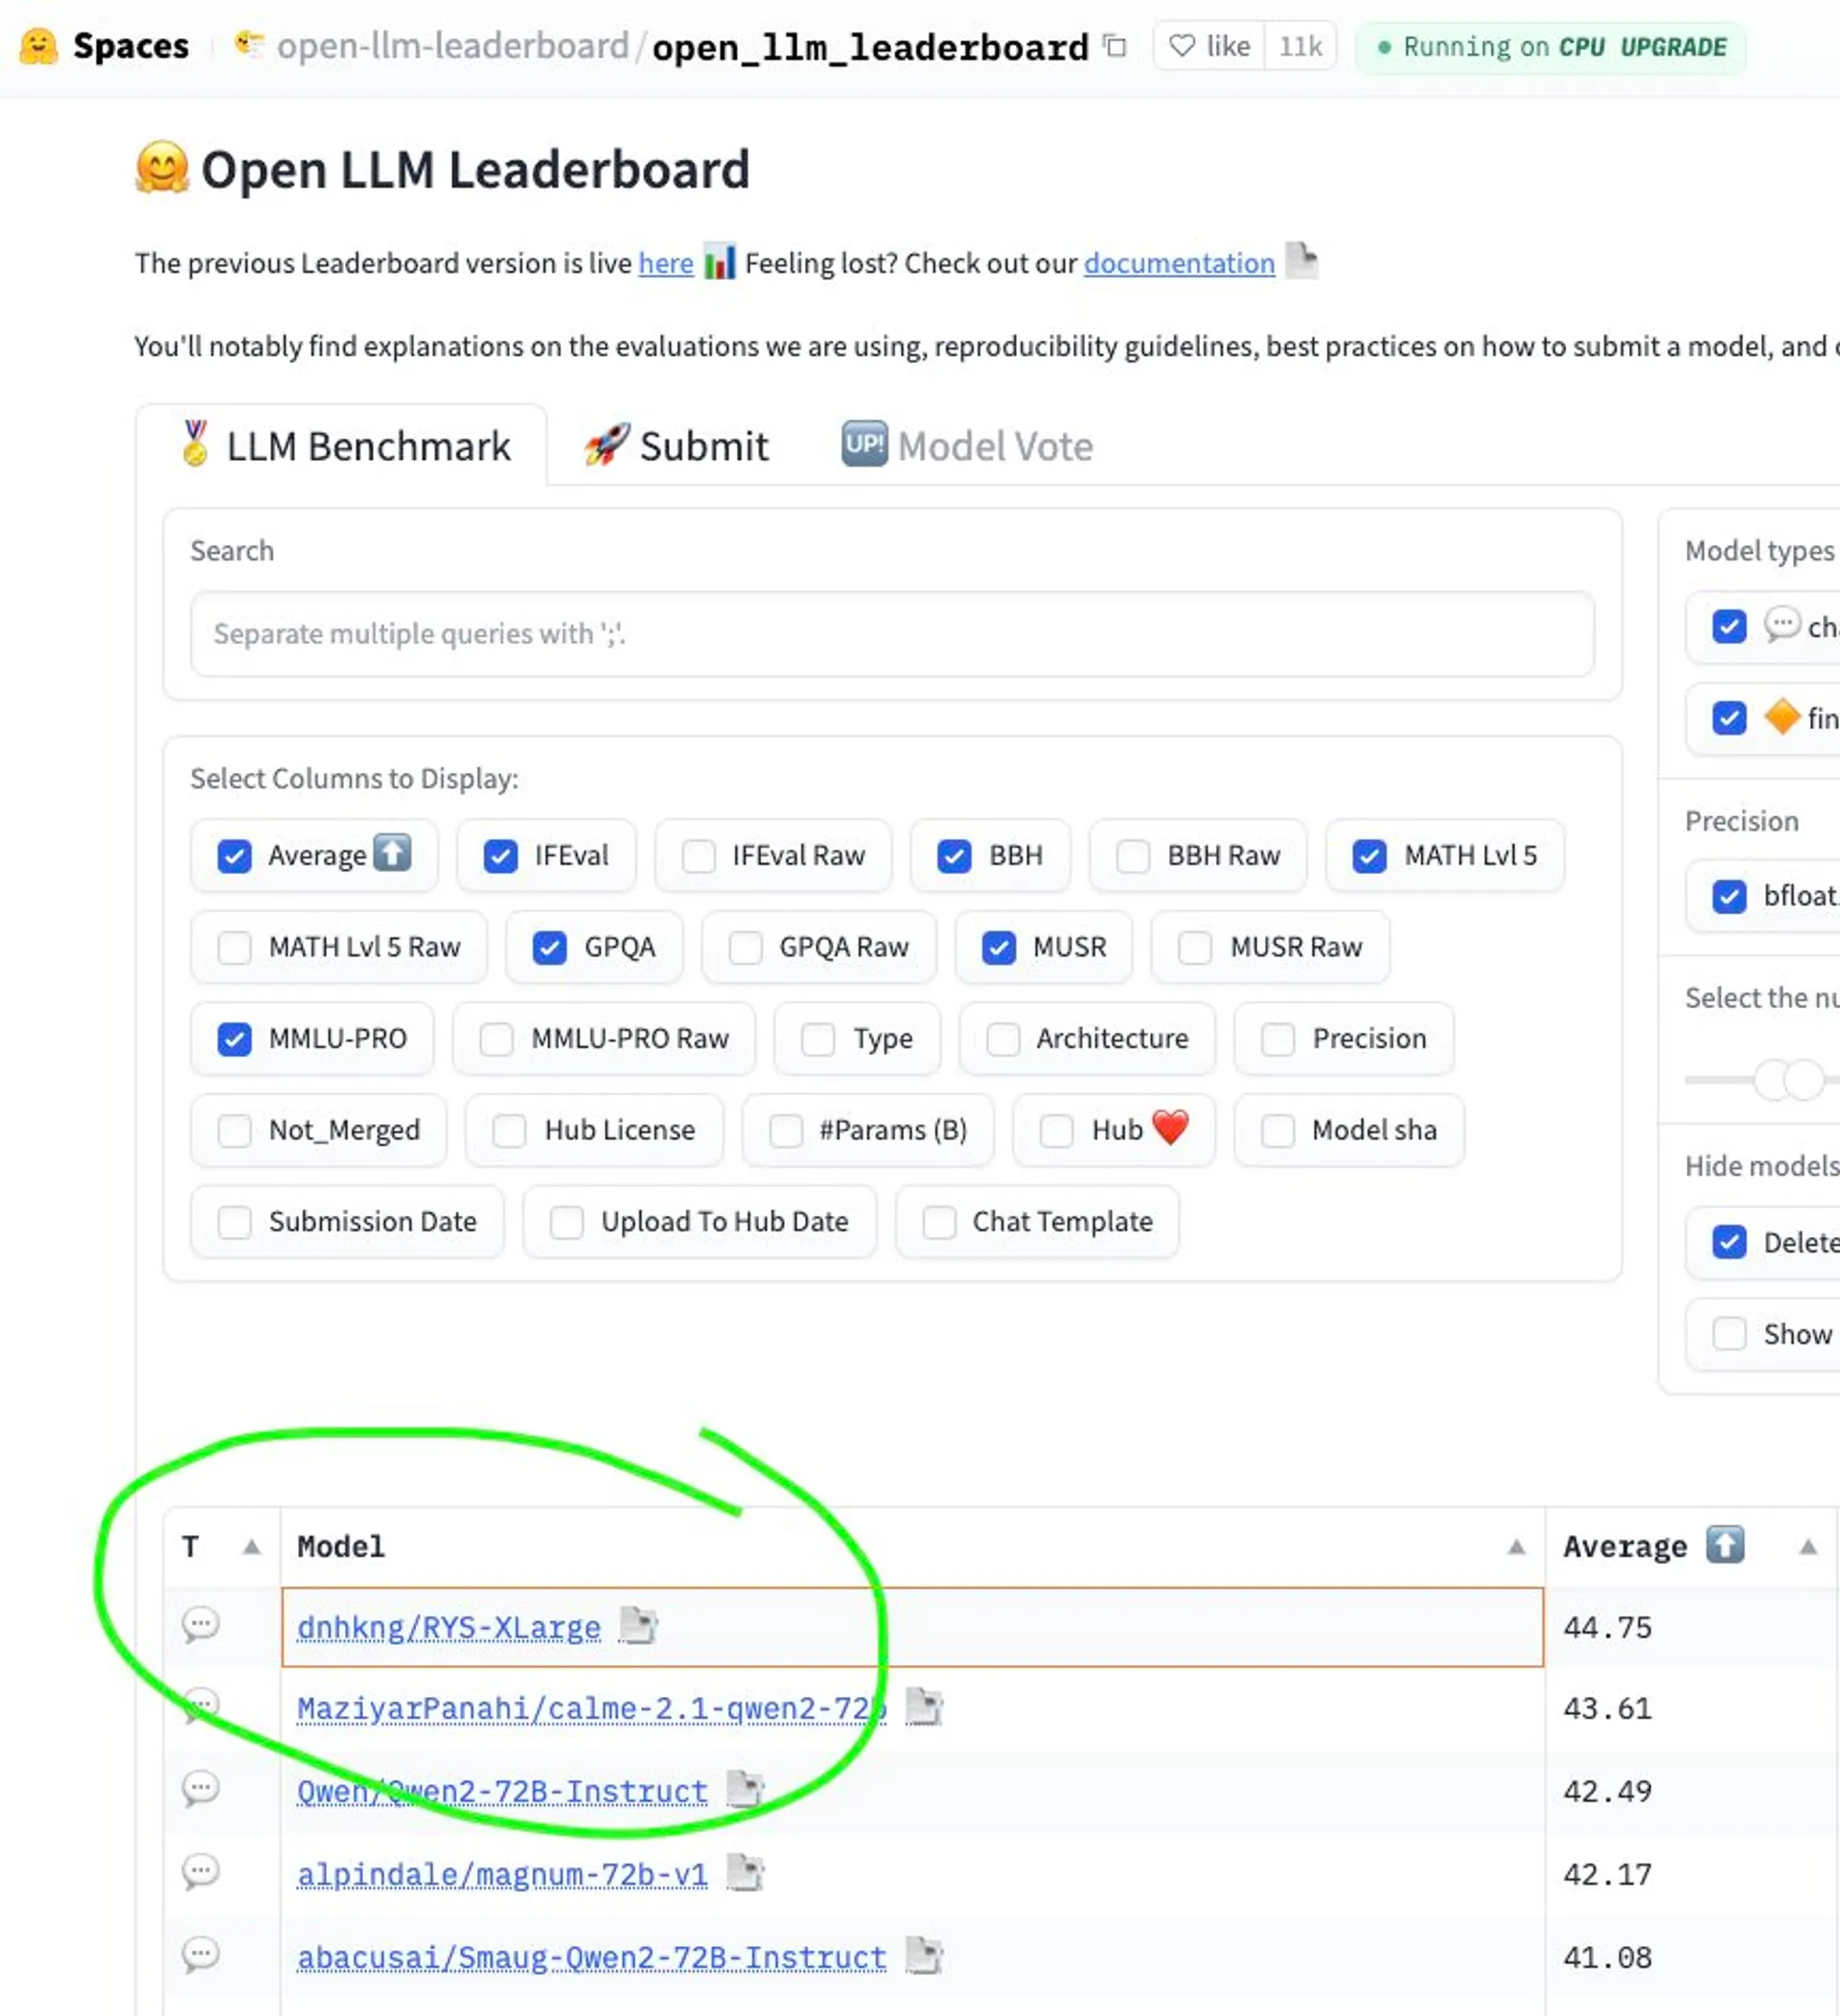Click the document icon after alpindale/magnum-72b-v1
The width and height of the screenshot is (1840, 2016).
tap(744, 1872)
